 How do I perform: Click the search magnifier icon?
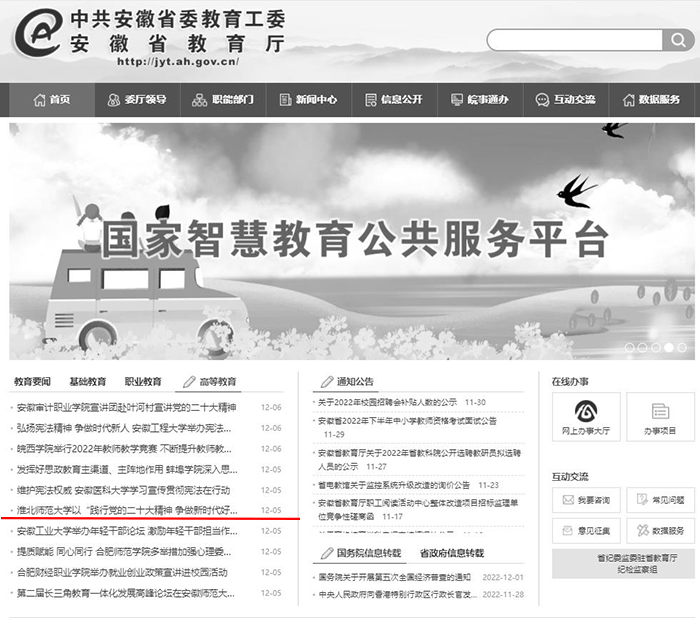[677, 40]
